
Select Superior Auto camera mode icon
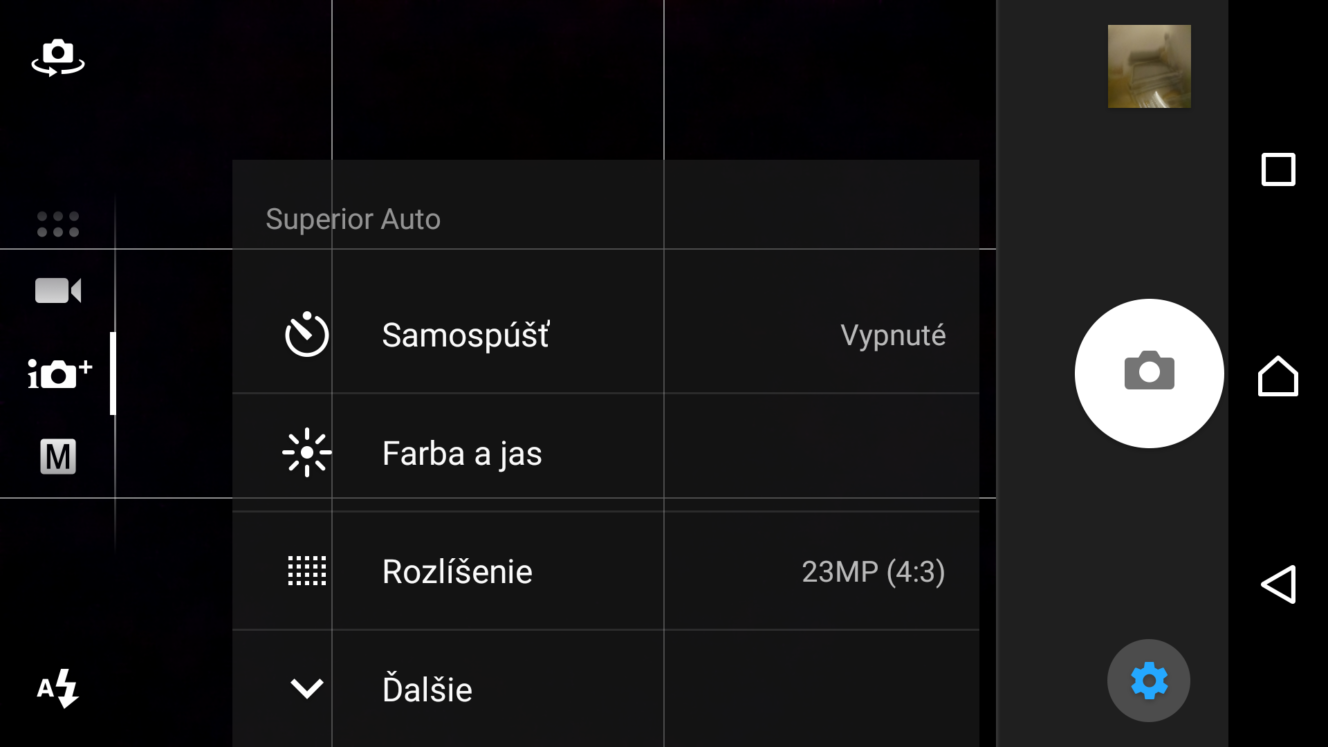pos(59,374)
